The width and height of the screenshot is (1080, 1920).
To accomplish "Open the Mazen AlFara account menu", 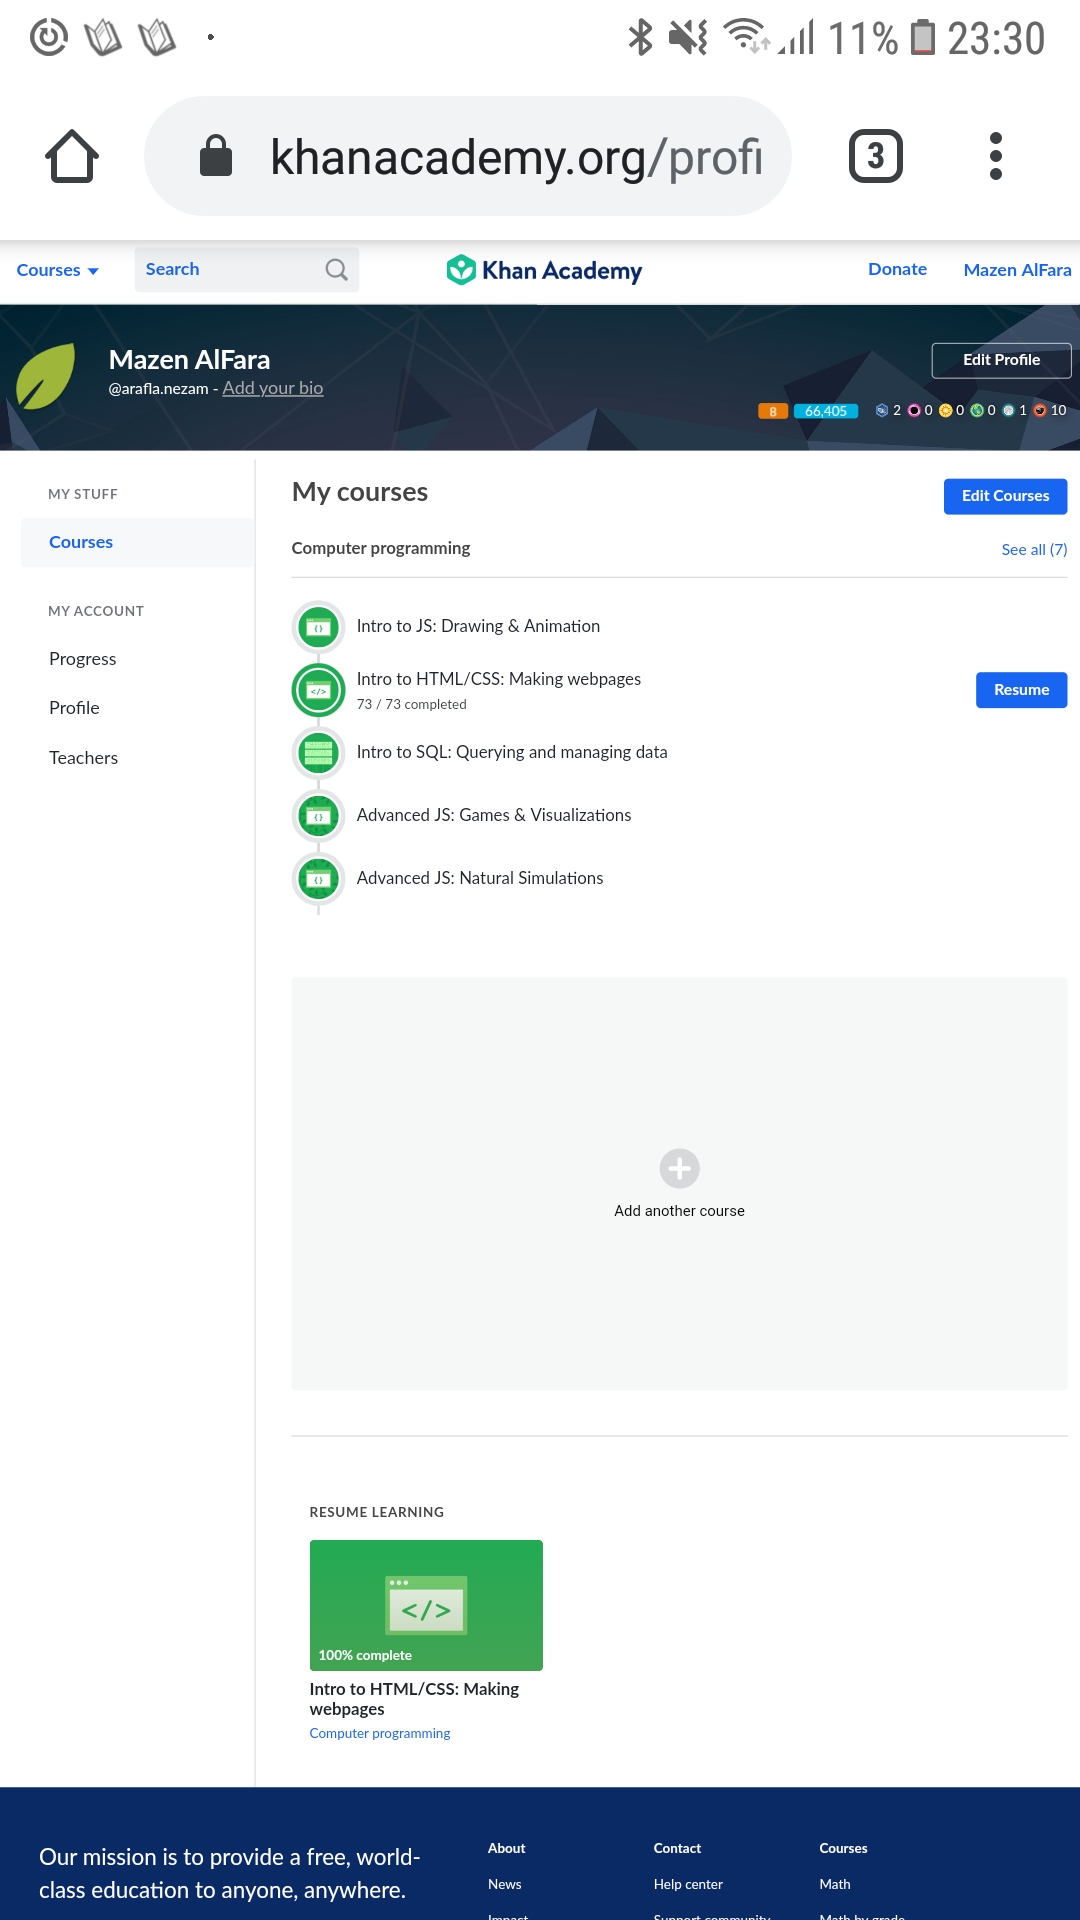I will tap(1017, 270).
